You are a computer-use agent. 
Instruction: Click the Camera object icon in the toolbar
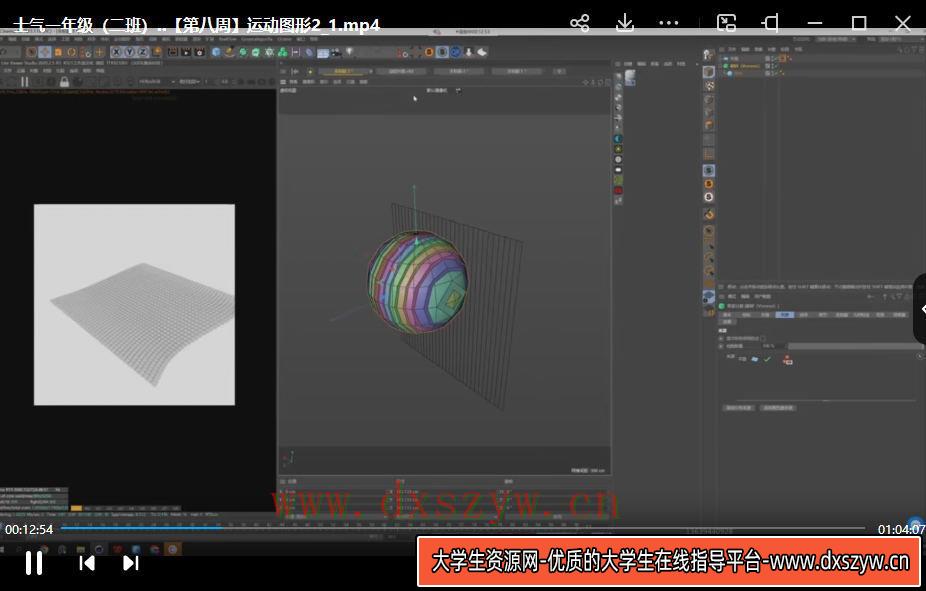[x=337, y=52]
